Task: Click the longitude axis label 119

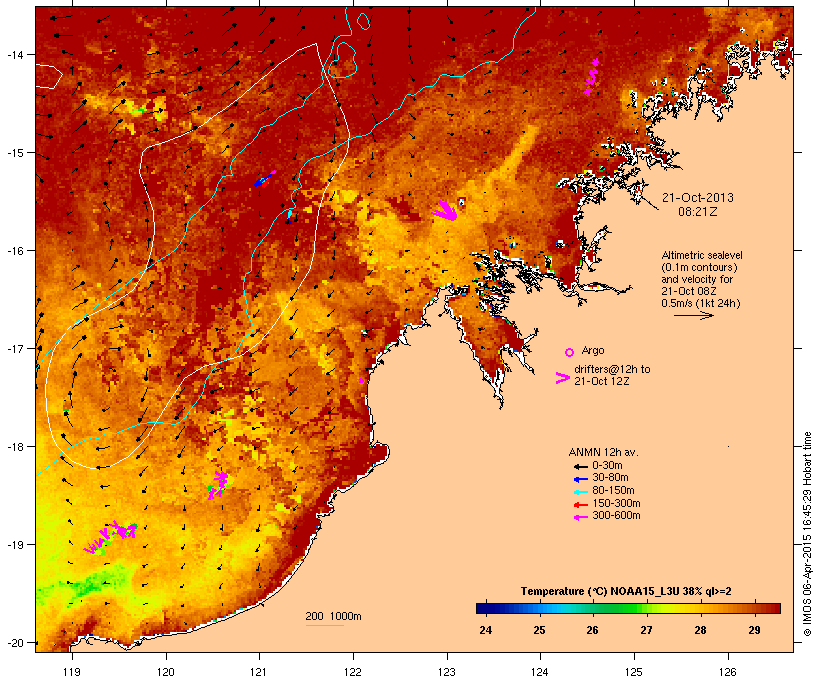Action: coord(72,672)
